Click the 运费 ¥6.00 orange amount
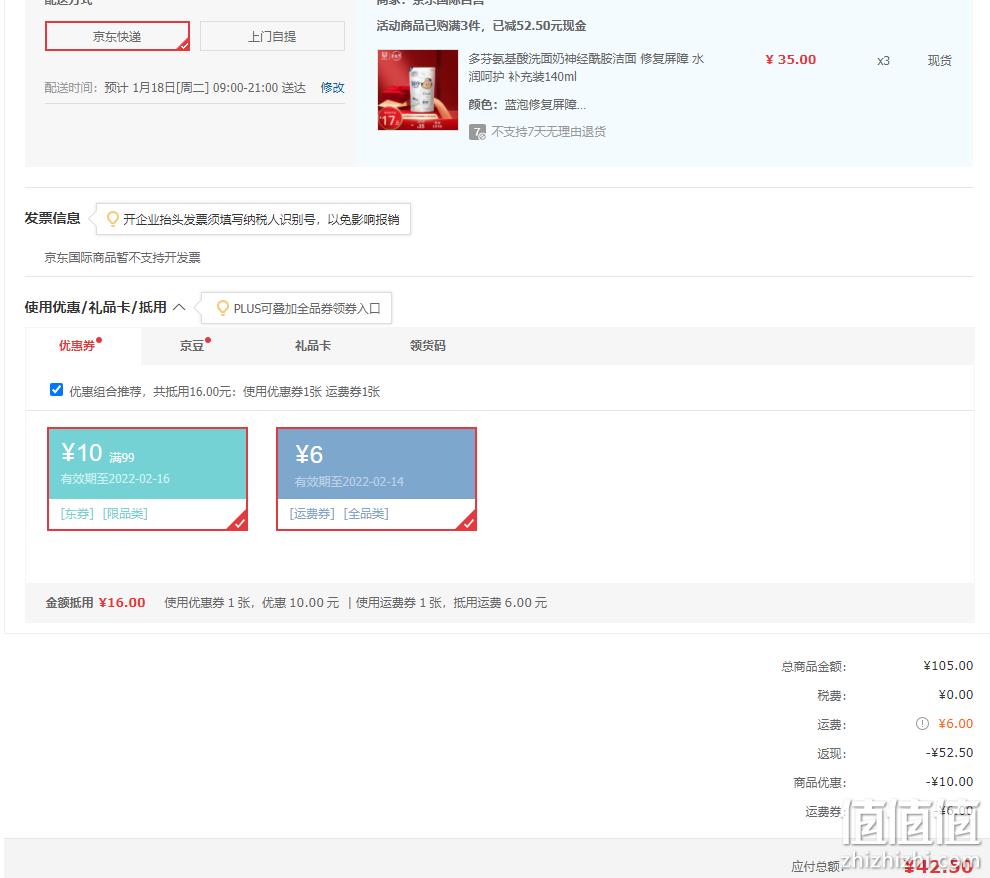Viewport: 990px width, 878px height. 956,724
